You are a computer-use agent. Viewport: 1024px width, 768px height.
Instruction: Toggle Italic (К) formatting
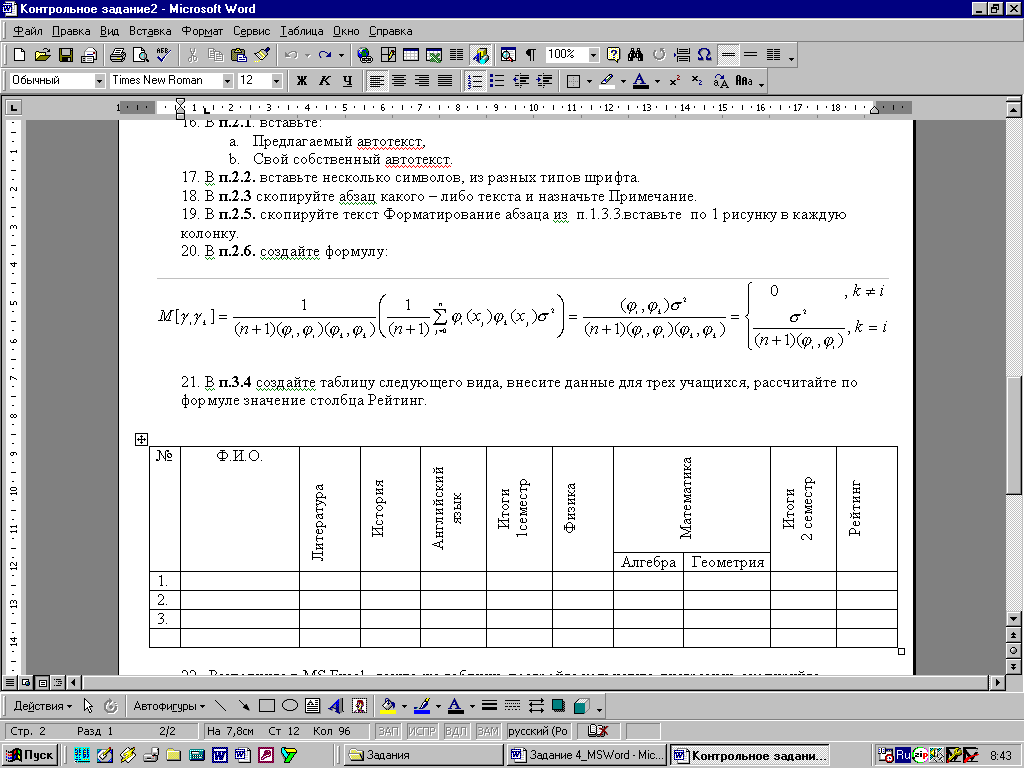[325, 80]
